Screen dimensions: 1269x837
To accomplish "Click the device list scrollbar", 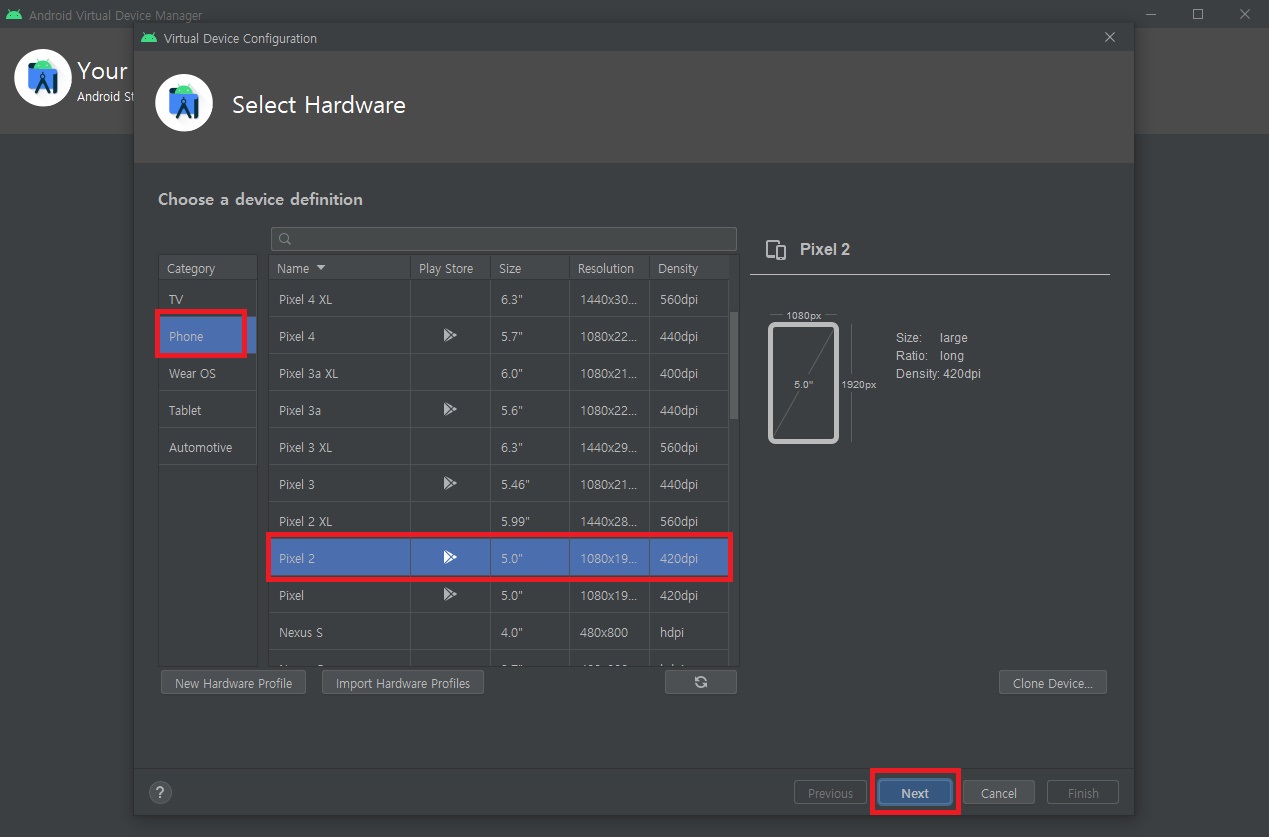I will coord(734,365).
